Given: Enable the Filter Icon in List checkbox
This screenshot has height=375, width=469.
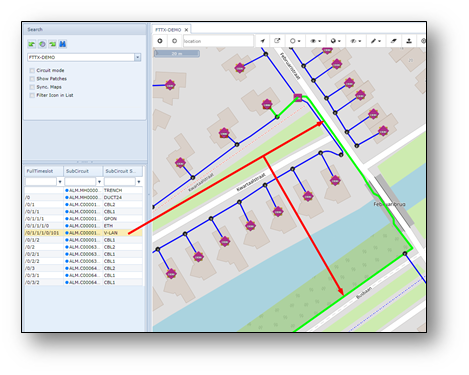Looking at the screenshot, I should (x=32, y=95).
